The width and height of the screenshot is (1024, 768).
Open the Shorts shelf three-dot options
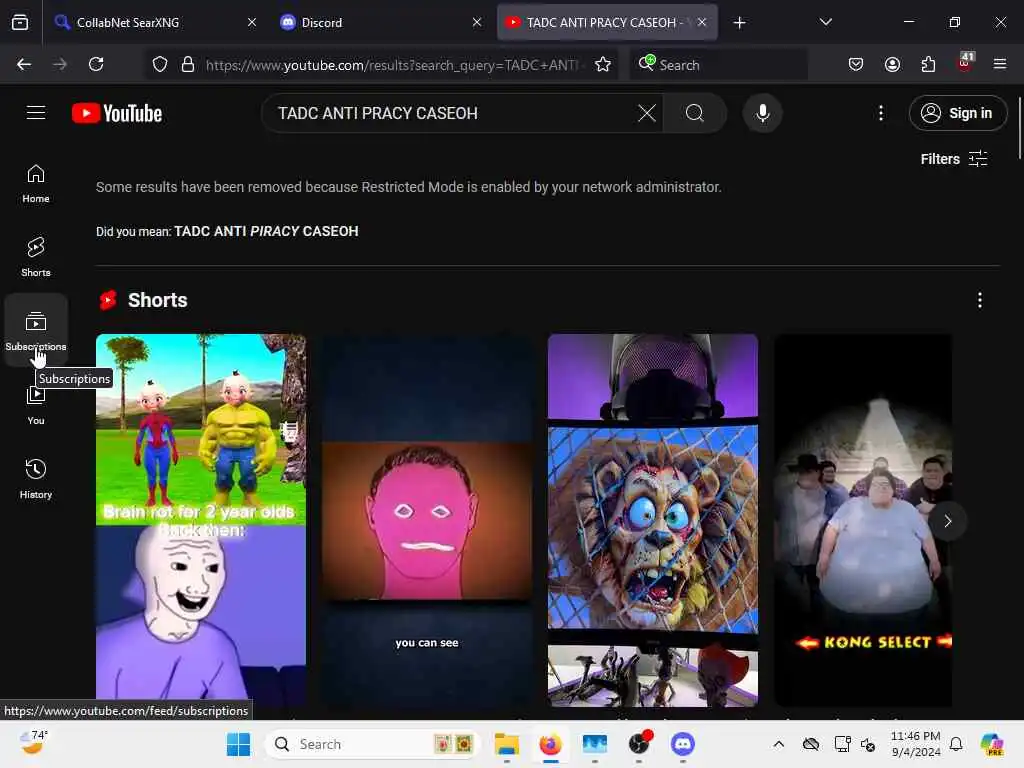pos(979,300)
